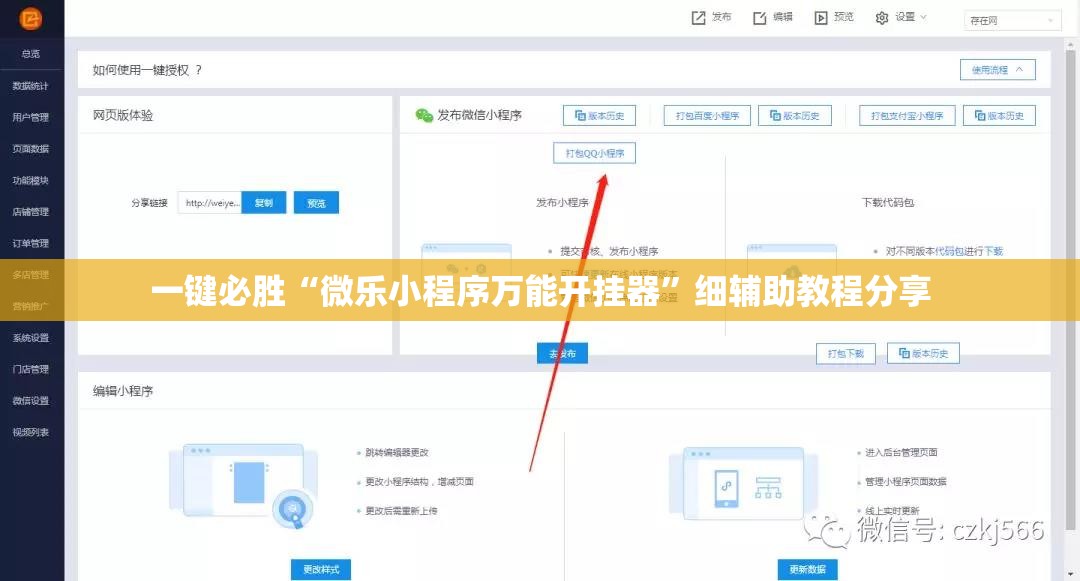
Task: Click the 对不同版本代码包进行下载 bullet text
Action: [x=944, y=251]
